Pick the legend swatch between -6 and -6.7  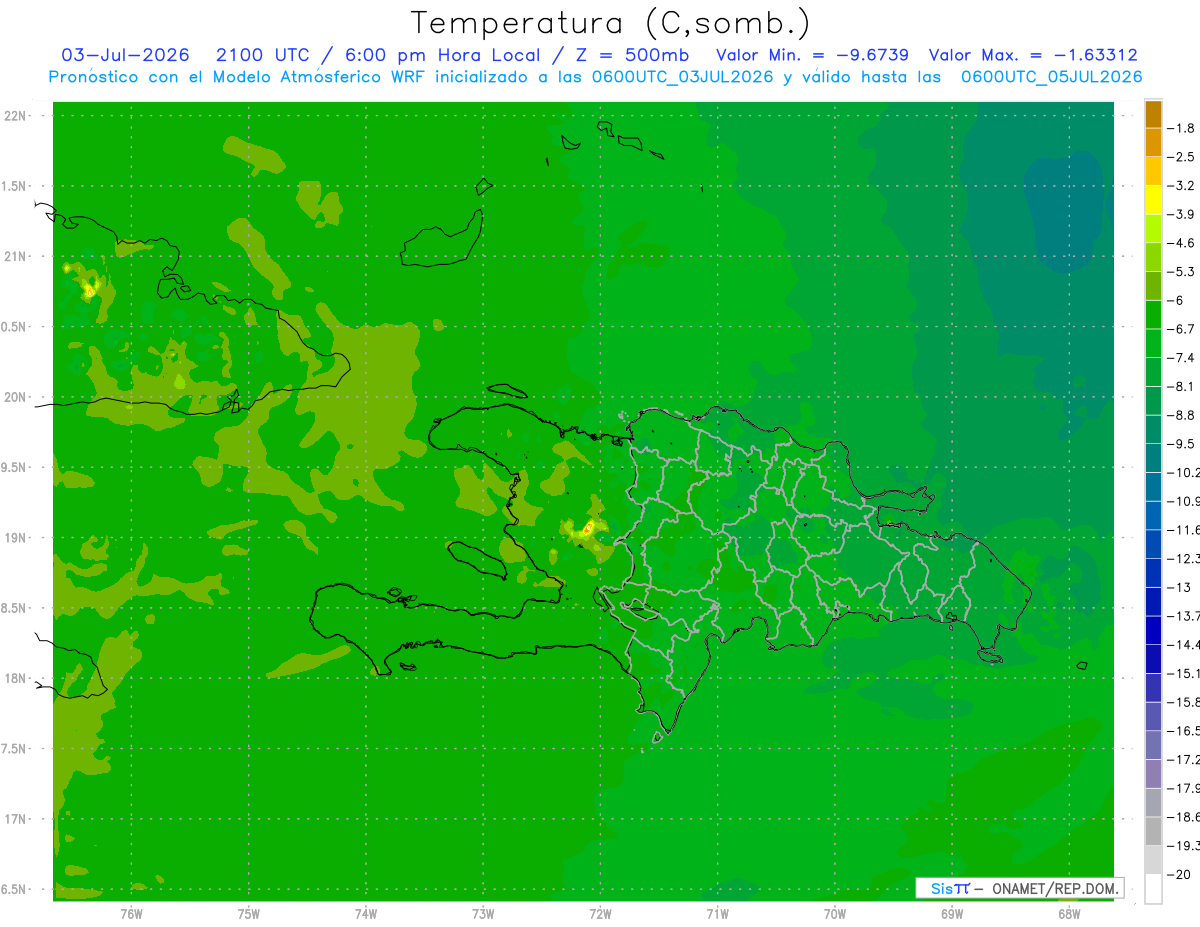coord(1153,314)
